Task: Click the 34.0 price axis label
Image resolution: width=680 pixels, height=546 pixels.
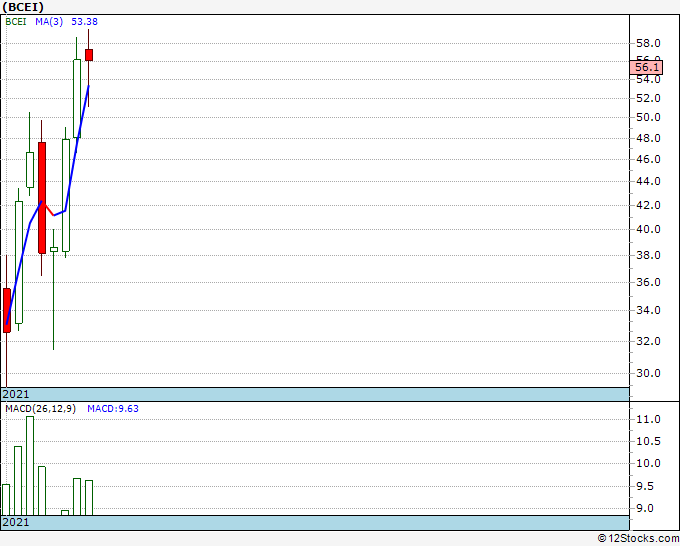Action: [648, 310]
